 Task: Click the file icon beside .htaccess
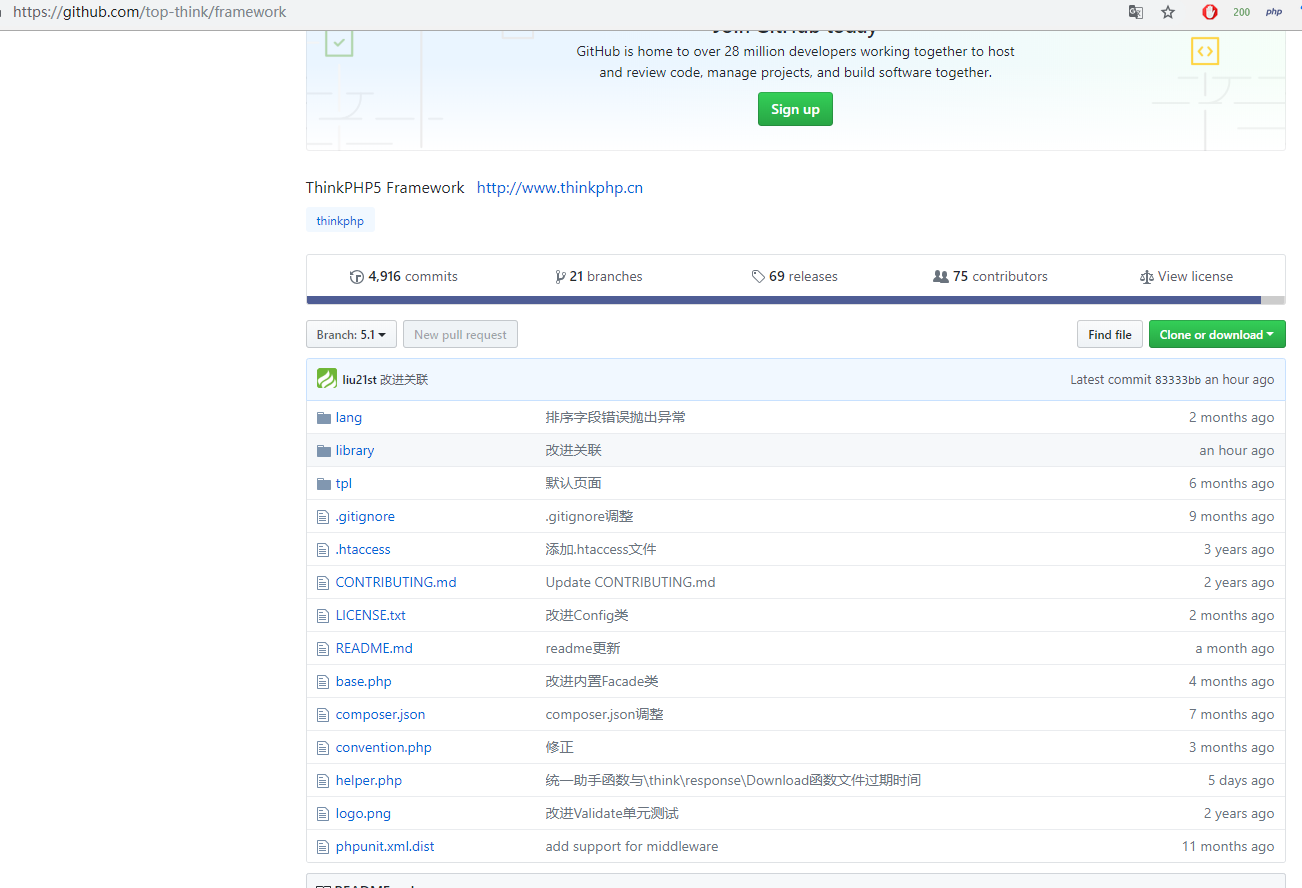click(322, 550)
